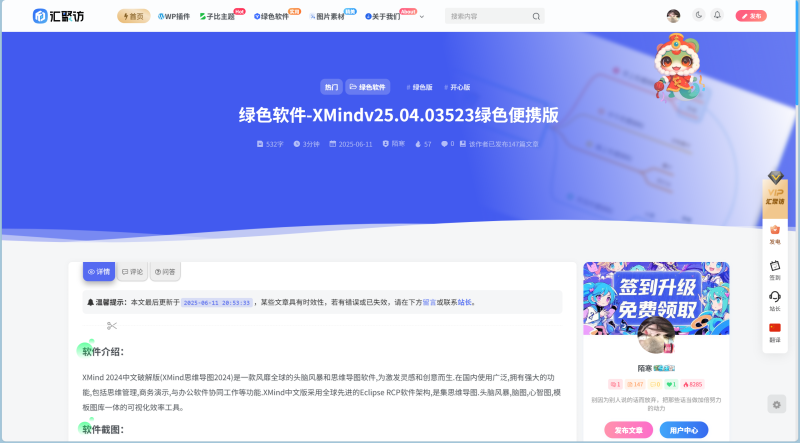
Task: Click the 发电 icon in the floating sidebar
Action: [774, 234]
